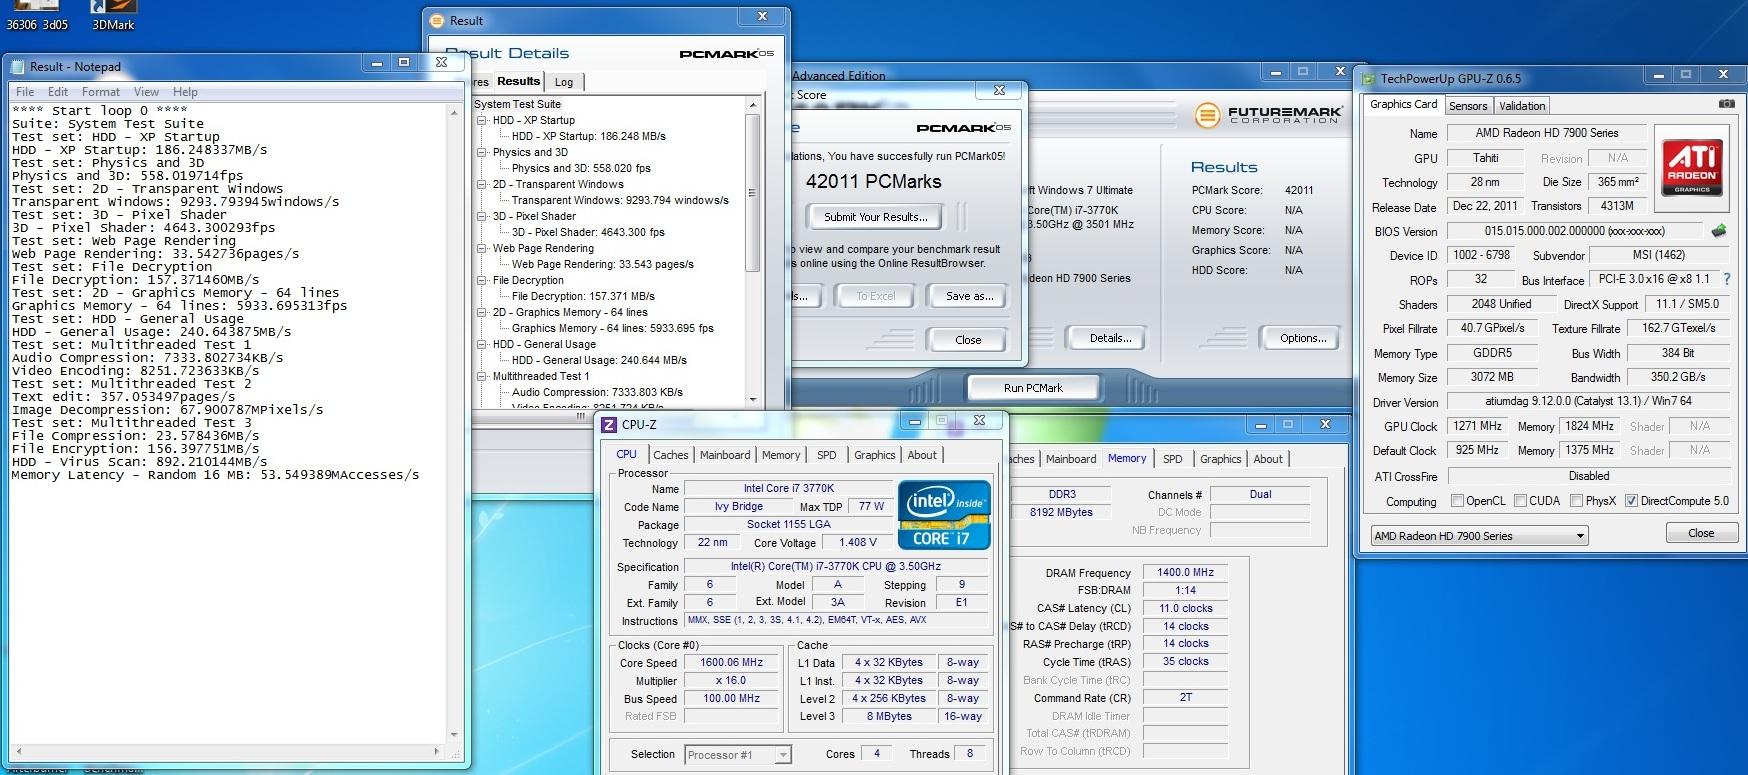Open the Notepad View menu
Image resolution: width=1748 pixels, height=775 pixels.
[147, 92]
